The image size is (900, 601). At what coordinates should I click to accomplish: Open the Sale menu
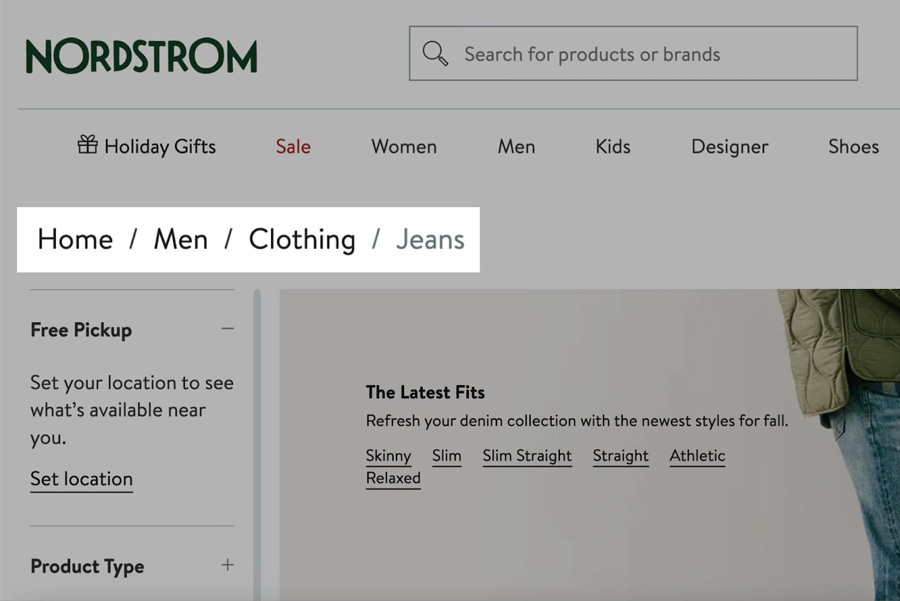293,146
